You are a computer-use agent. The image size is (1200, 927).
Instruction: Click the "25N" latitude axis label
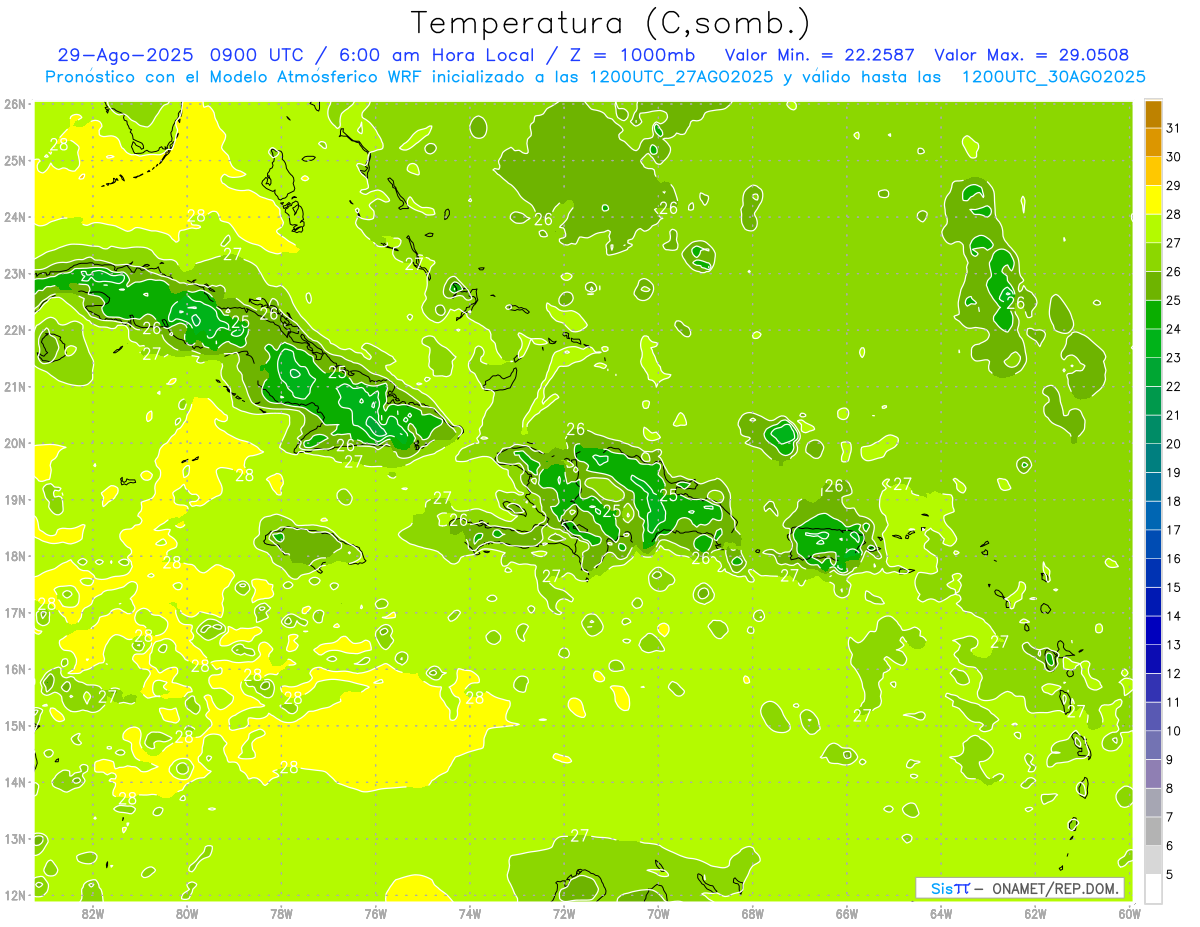tap(14, 161)
